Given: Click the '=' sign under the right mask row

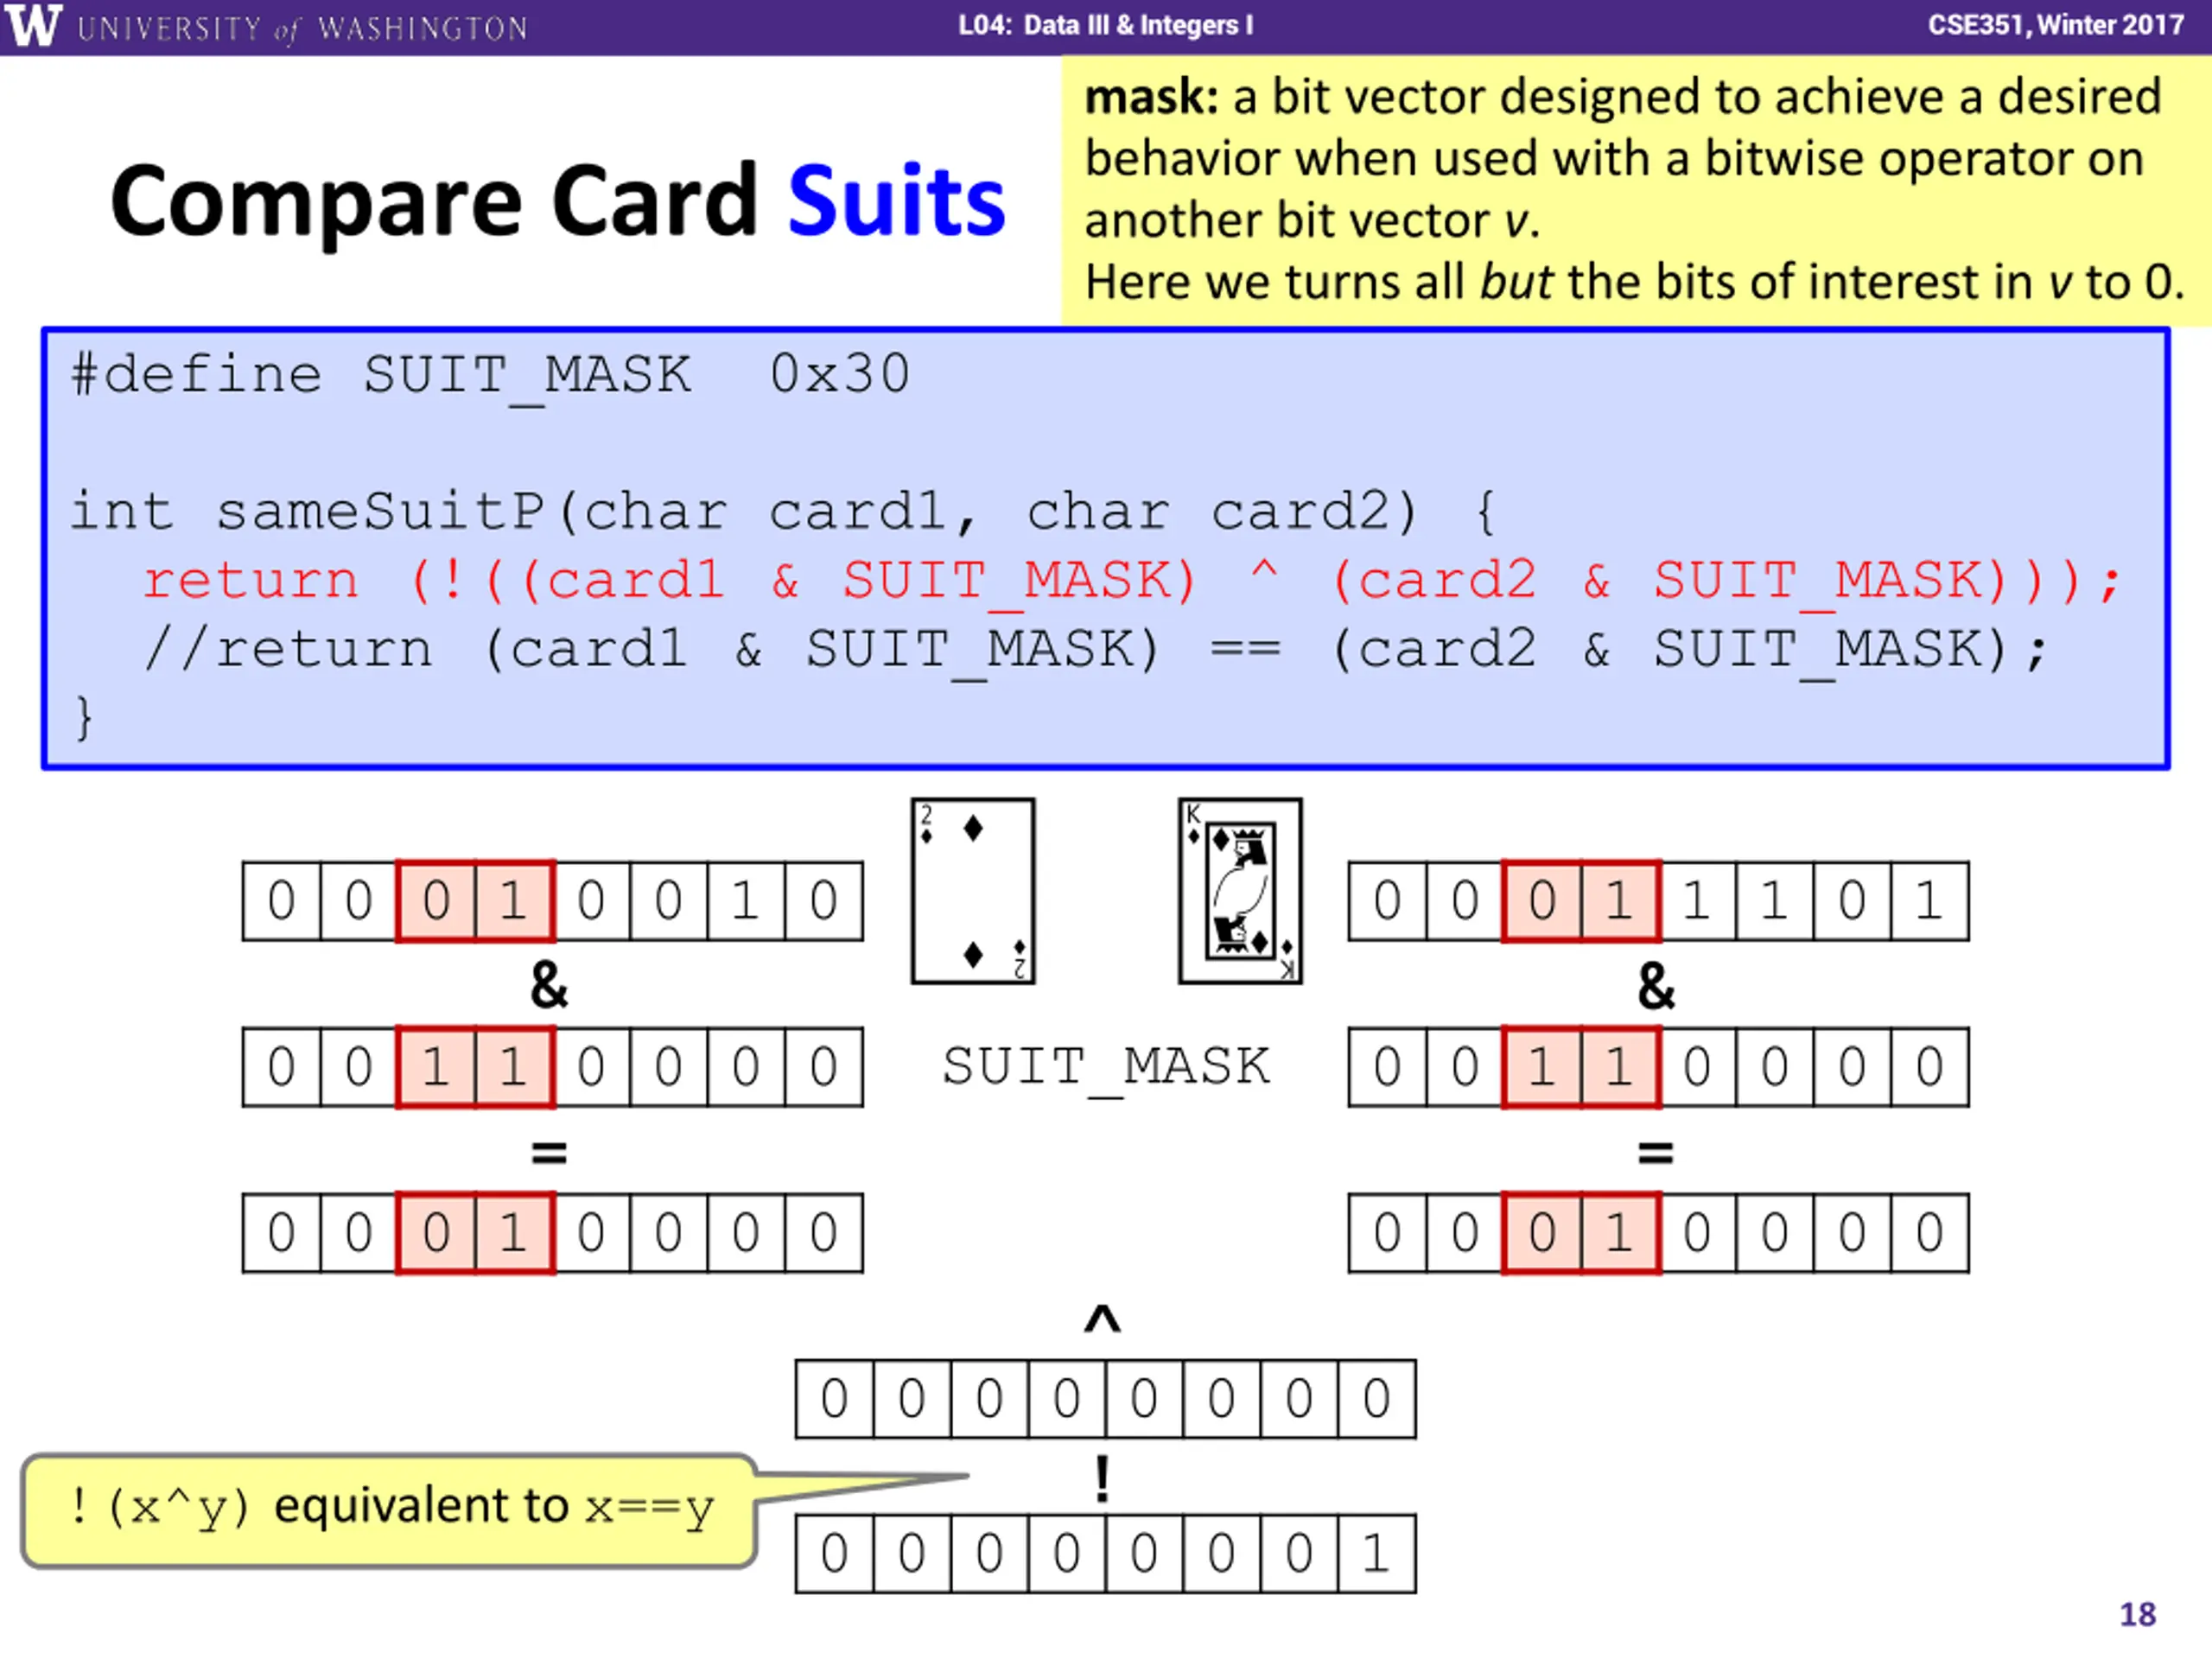Looking at the screenshot, I should coord(1656,1153).
